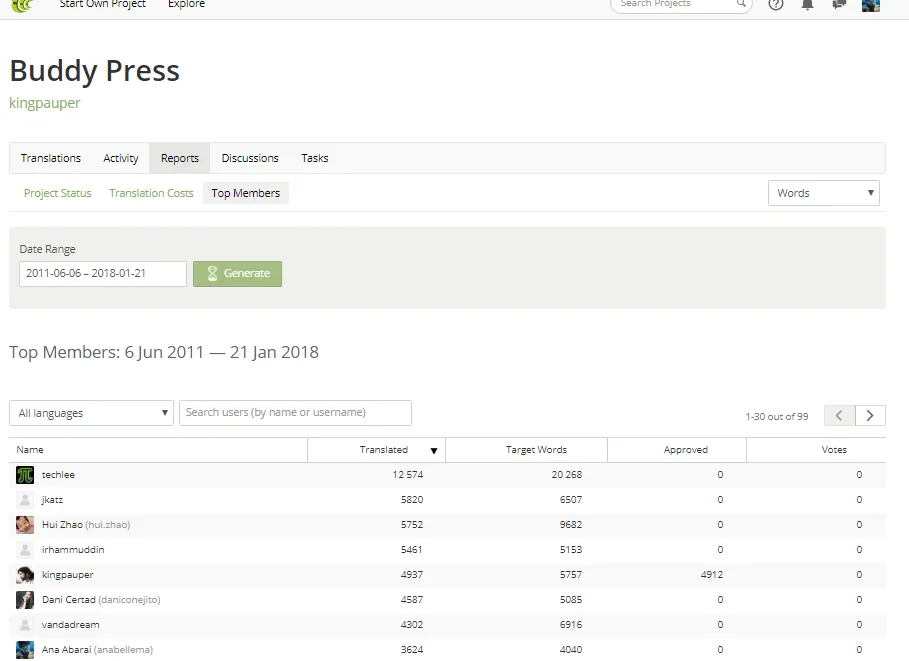909x661 pixels.
Task: Click the jkatz member name
Action: 52,500
